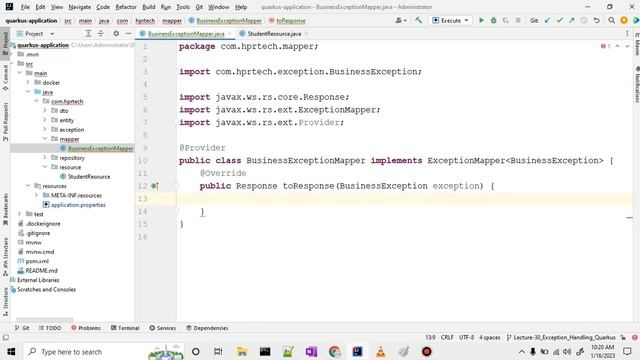Open File Explorer from taskbar
Image resolution: width=640 pixels, height=360 pixels.
242,351
